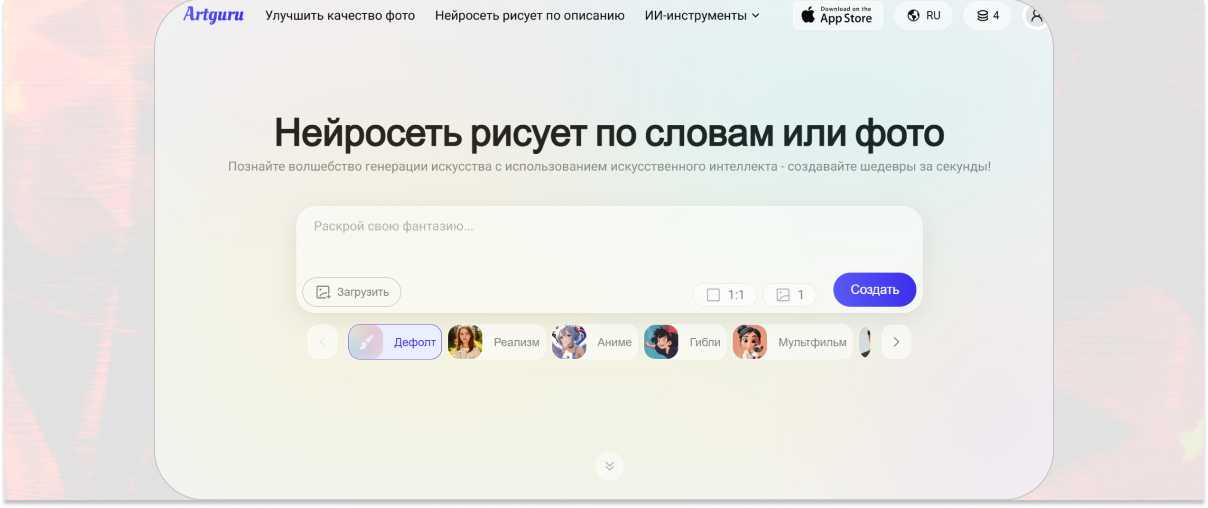The width and height of the screenshot is (1208, 508).
Task: Open the image count selector showing 1
Action: click(x=790, y=295)
